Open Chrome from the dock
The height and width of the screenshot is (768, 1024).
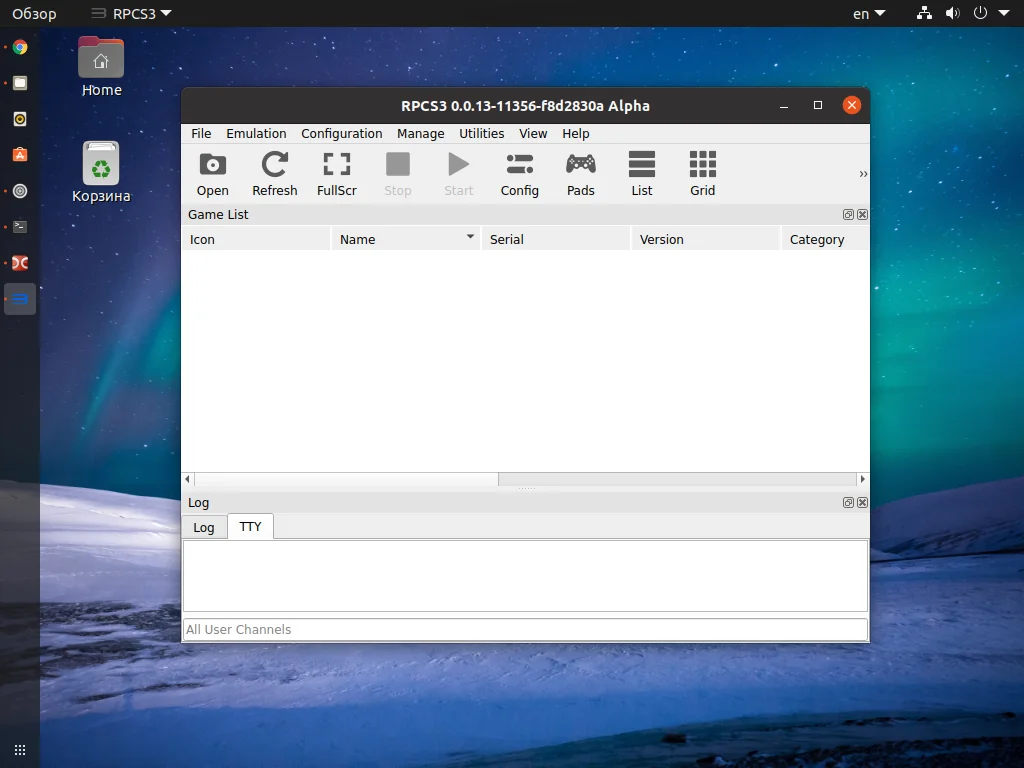coord(20,47)
